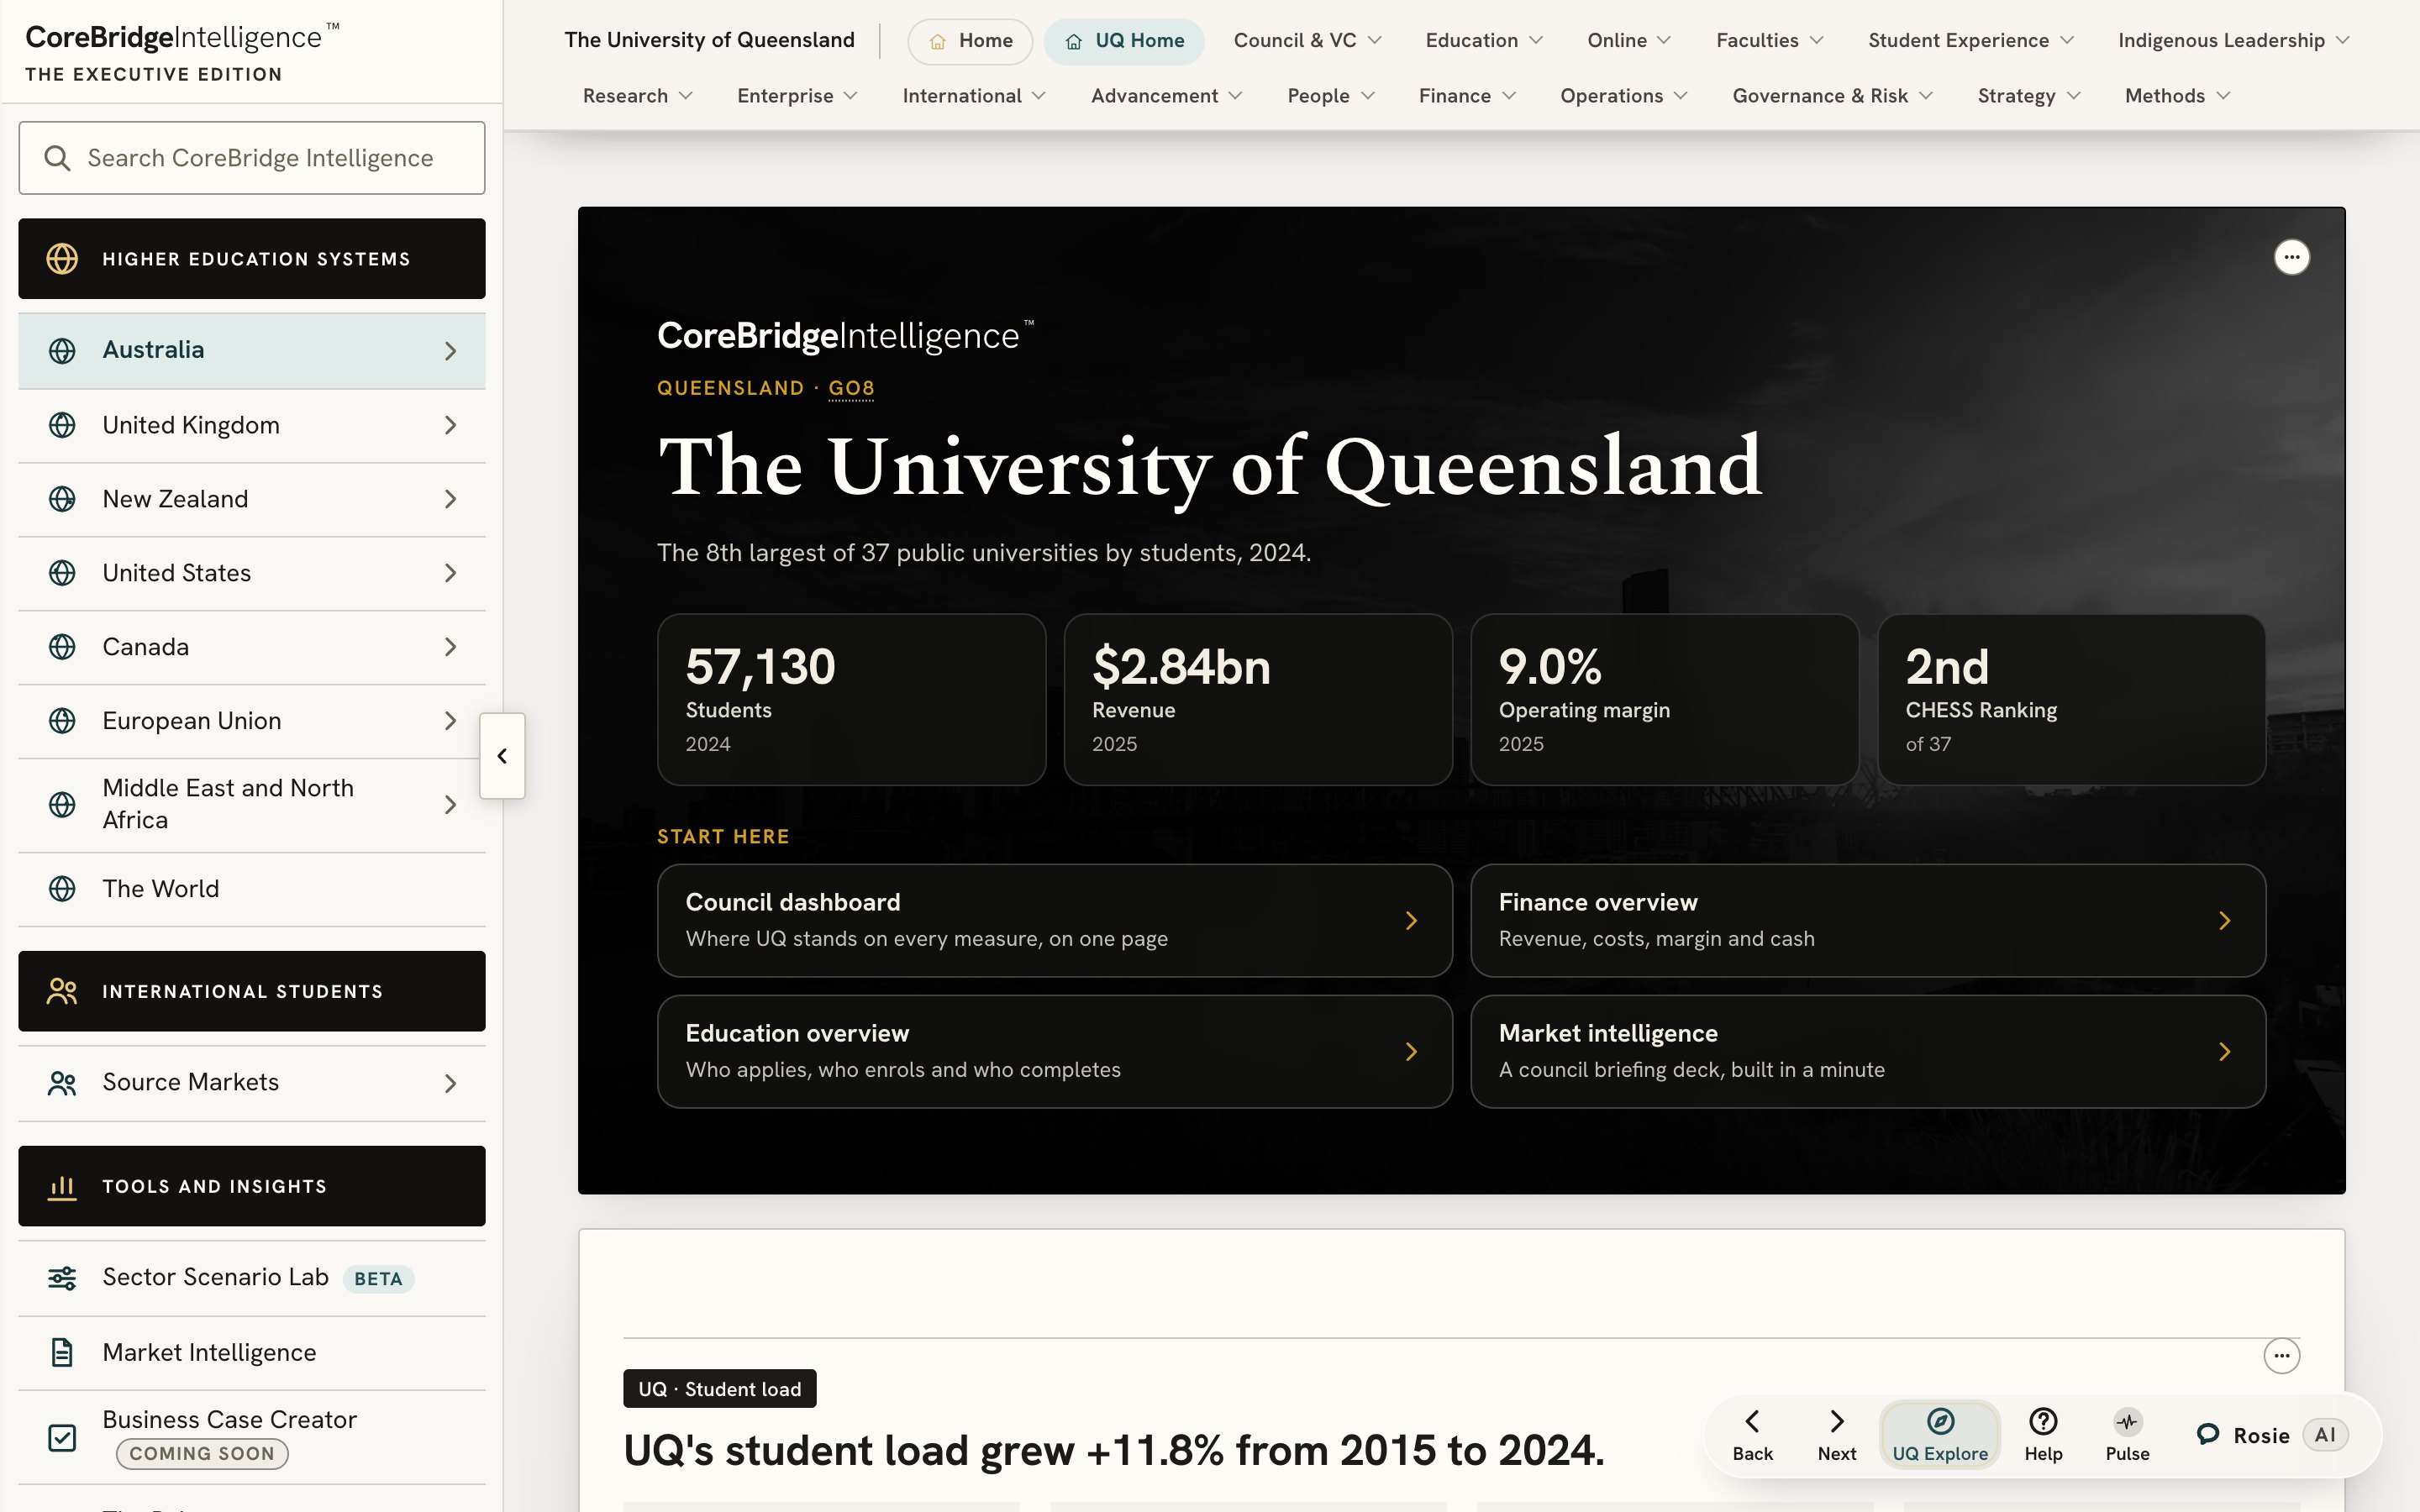
Task: Expand the Indigenous Leadership menu
Action: [x=2234, y=41]
